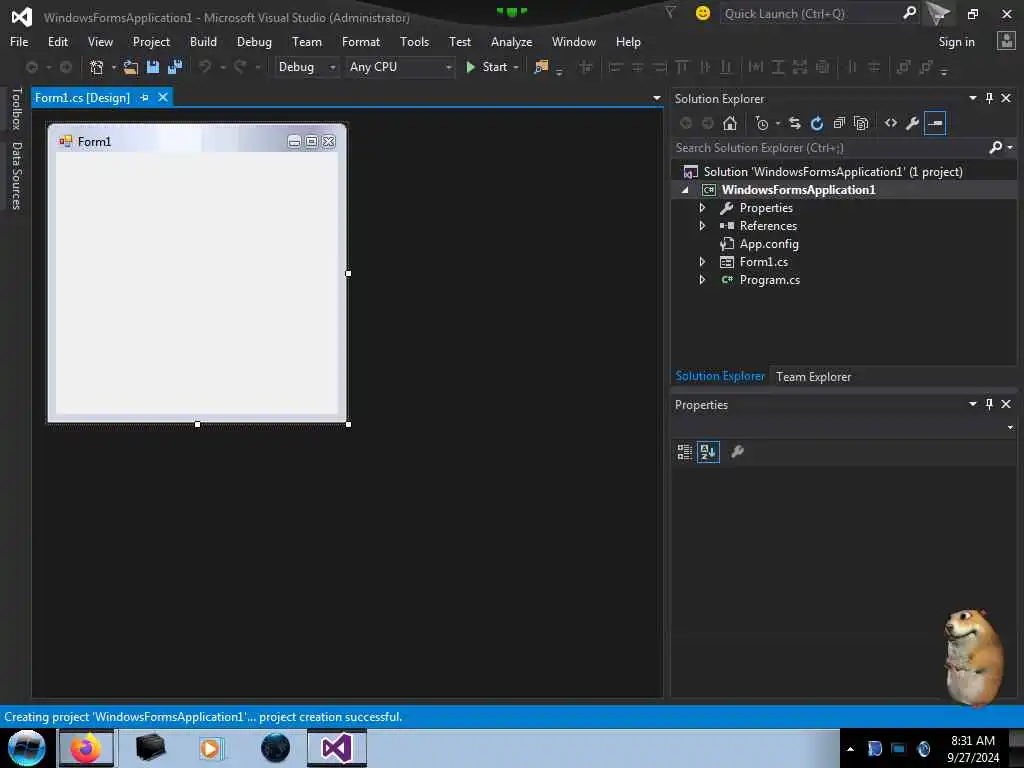Select the Solution Explorer bottom tab
1024x768 pixels.
point(720,376)
